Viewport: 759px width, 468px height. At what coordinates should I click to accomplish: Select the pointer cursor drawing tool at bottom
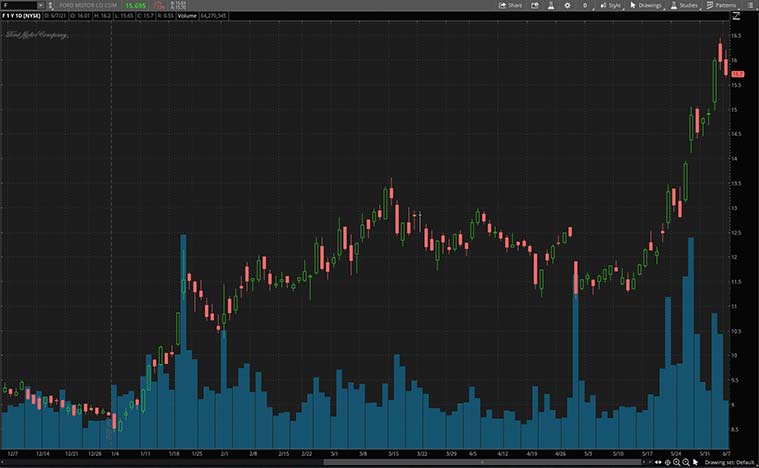point(695,462)
